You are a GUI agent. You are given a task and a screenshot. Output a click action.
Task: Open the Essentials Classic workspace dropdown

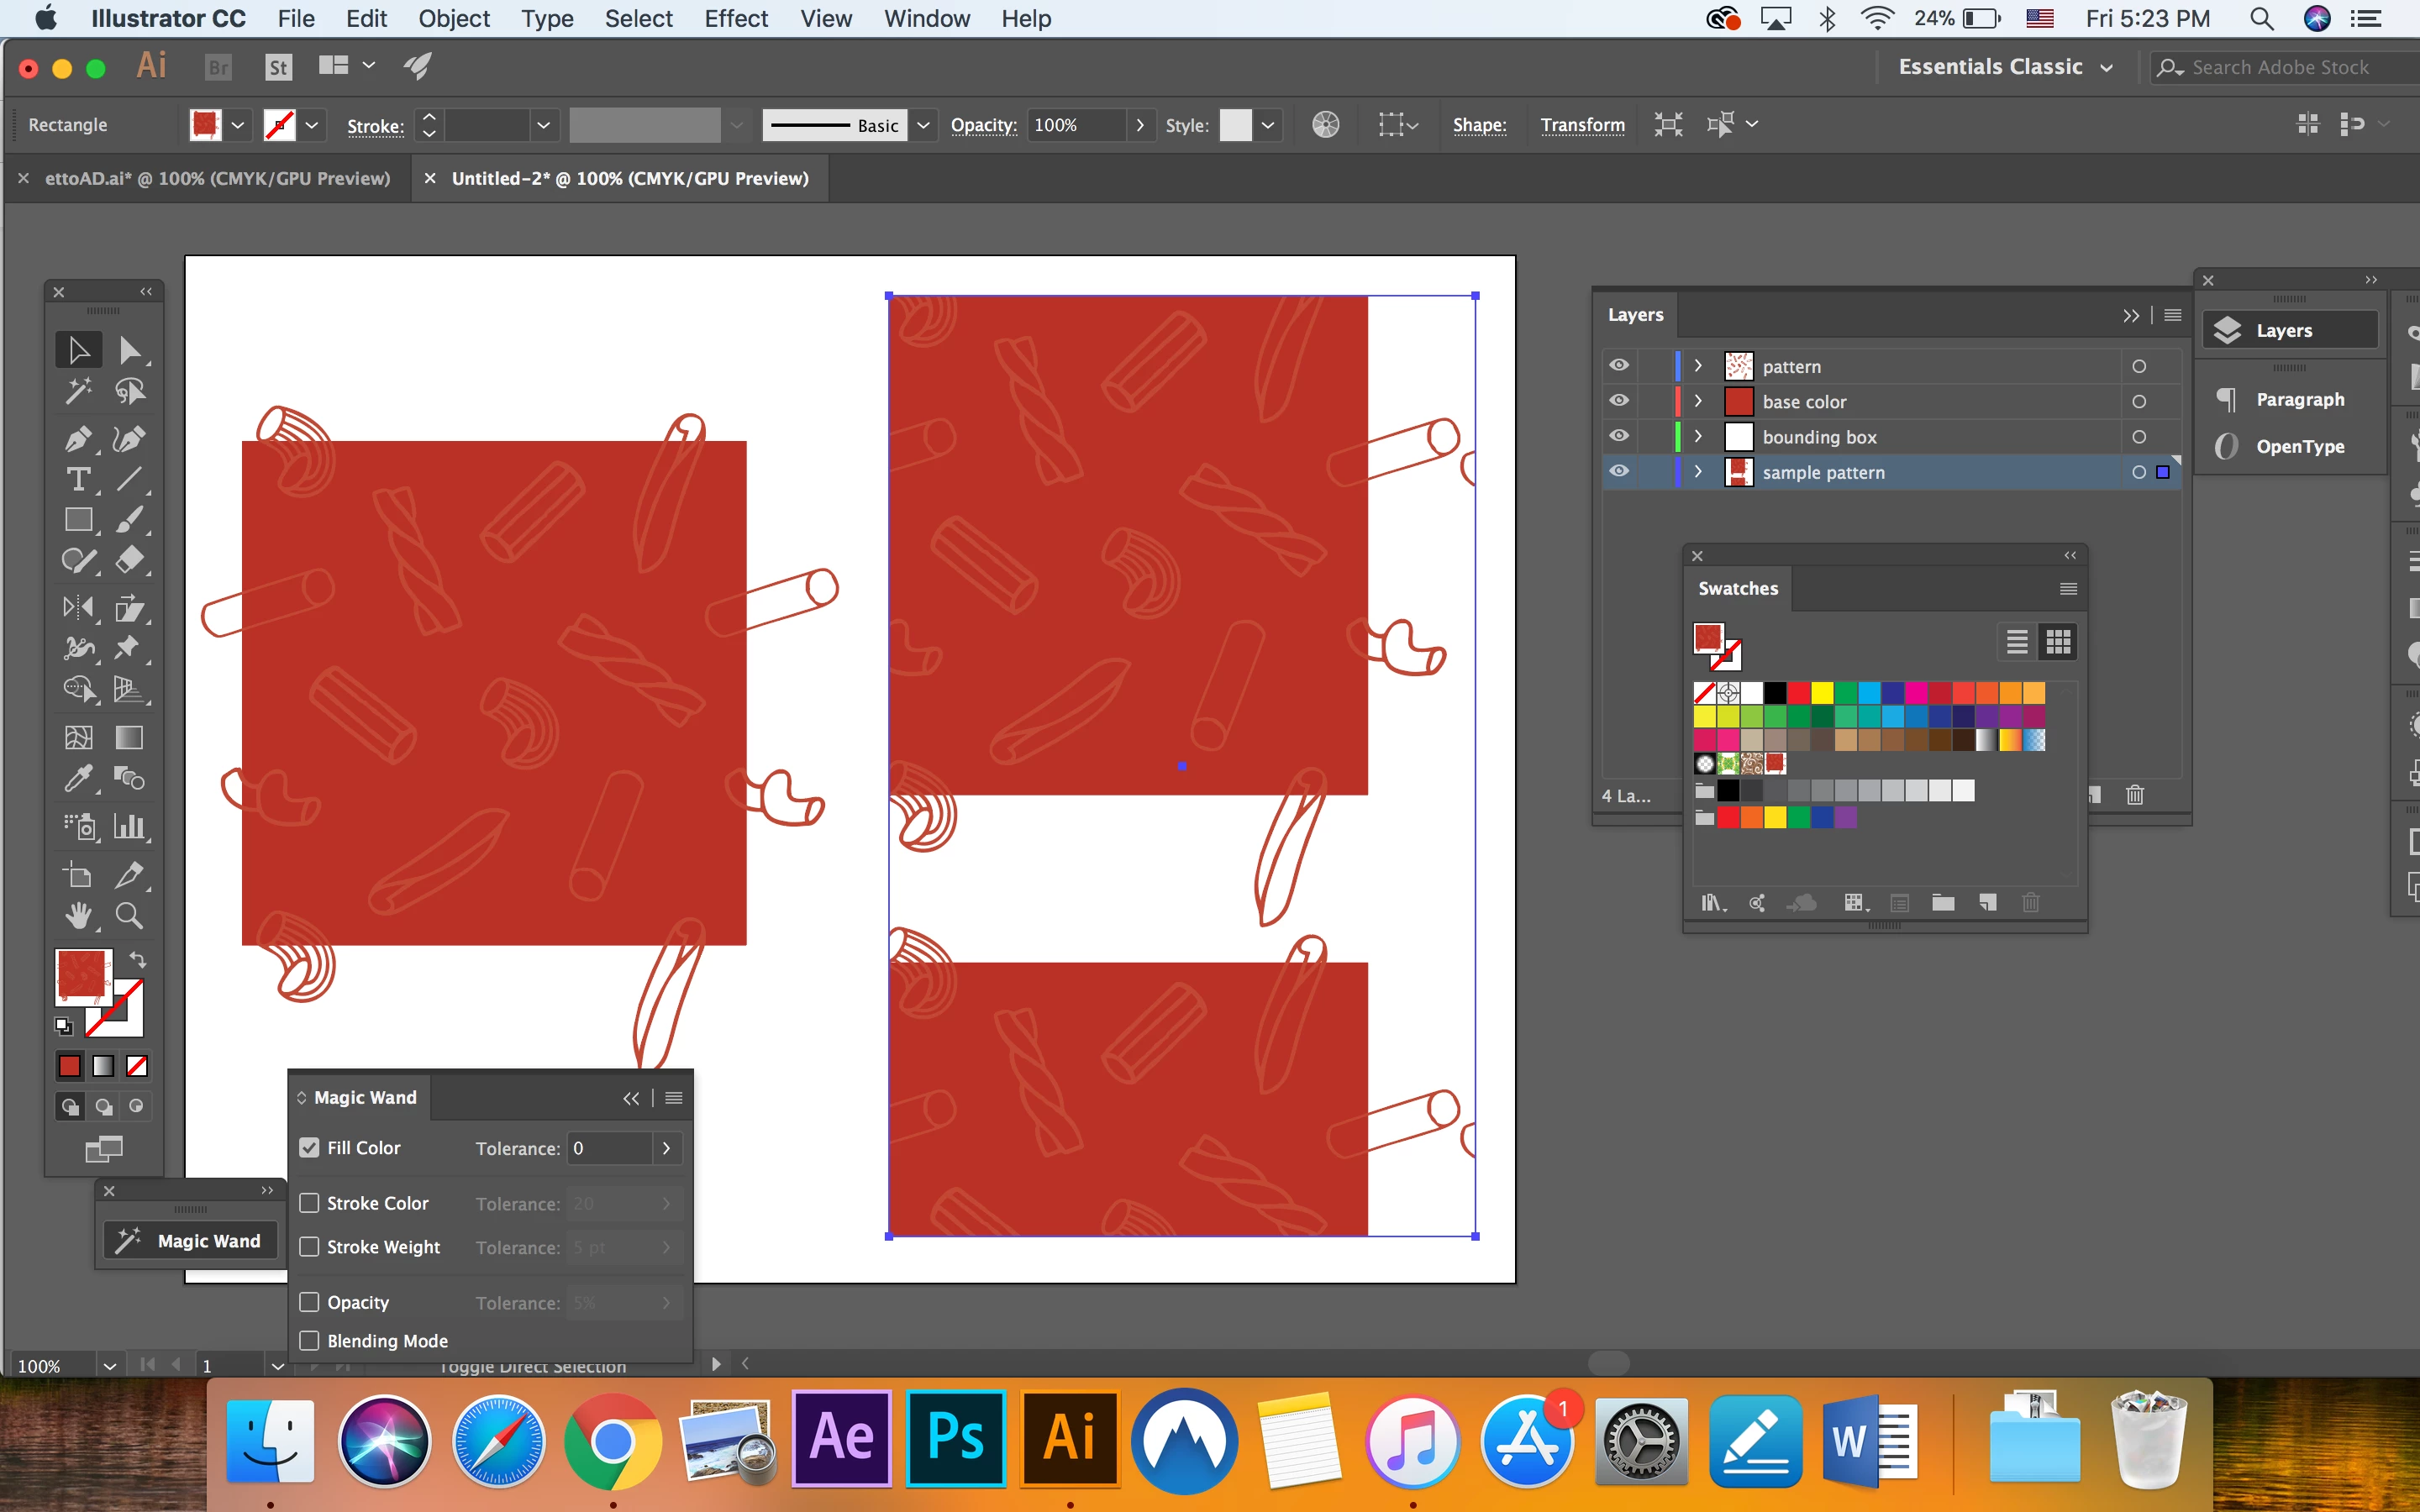coord(2005,67)
